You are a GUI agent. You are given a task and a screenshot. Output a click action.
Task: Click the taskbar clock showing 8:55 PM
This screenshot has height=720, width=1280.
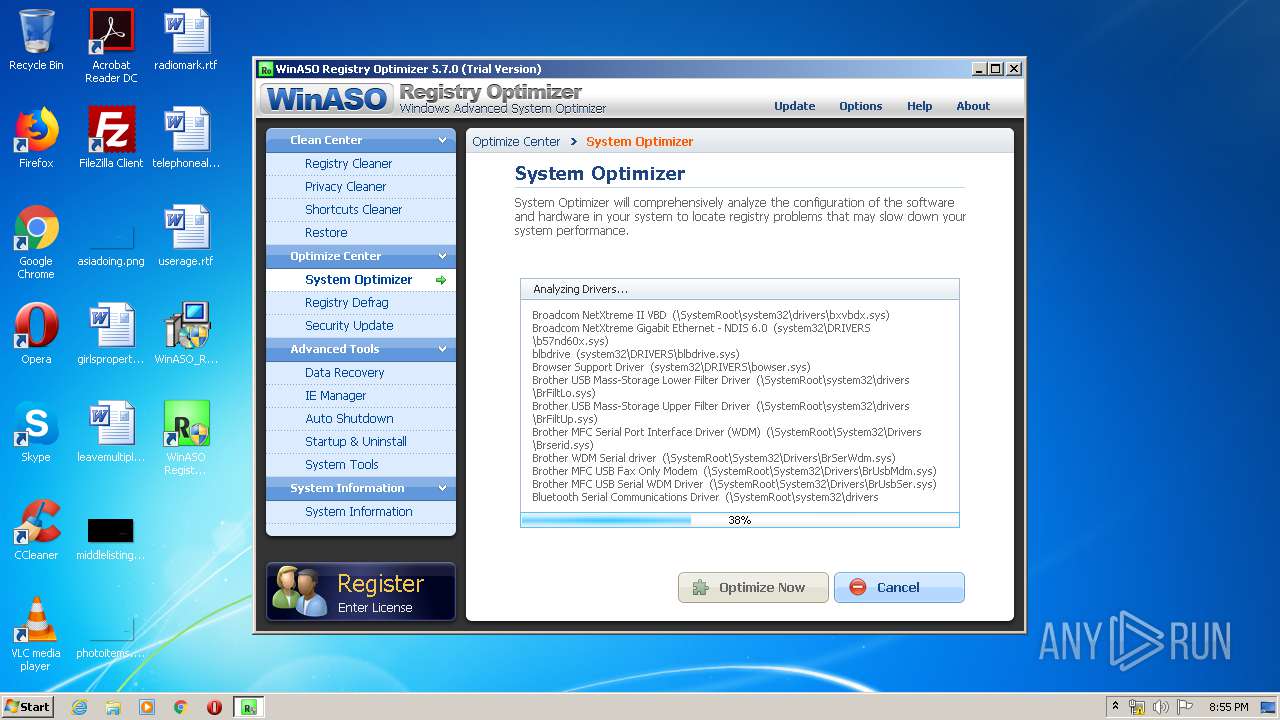coord(1228,707)
